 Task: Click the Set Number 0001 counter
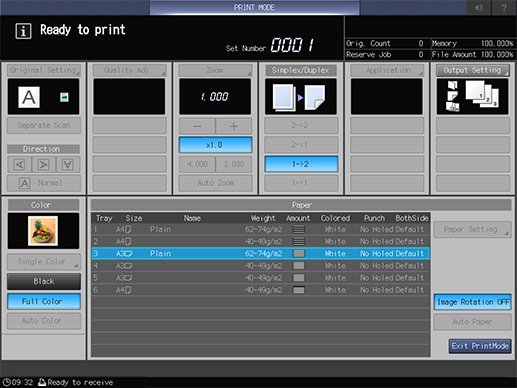point(292,45)
